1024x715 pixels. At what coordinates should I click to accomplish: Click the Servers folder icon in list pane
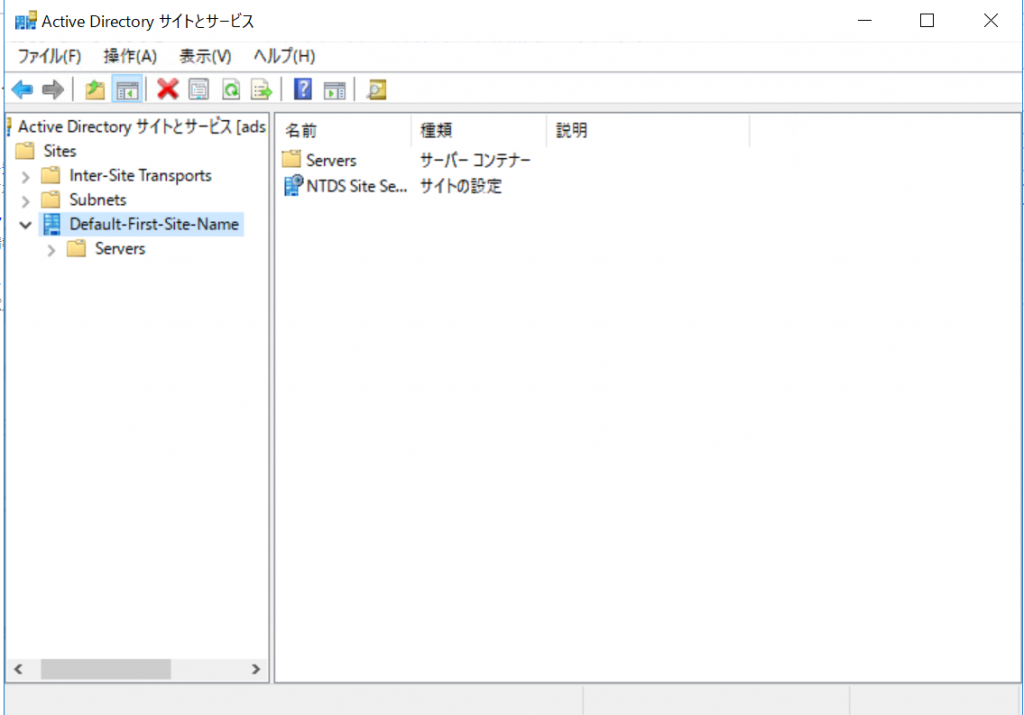coord(291,159)
